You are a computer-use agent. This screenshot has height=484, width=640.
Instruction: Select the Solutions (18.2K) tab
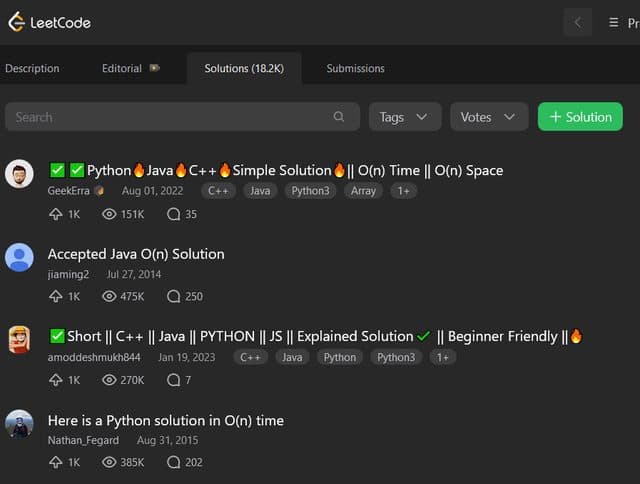(244, 68)
